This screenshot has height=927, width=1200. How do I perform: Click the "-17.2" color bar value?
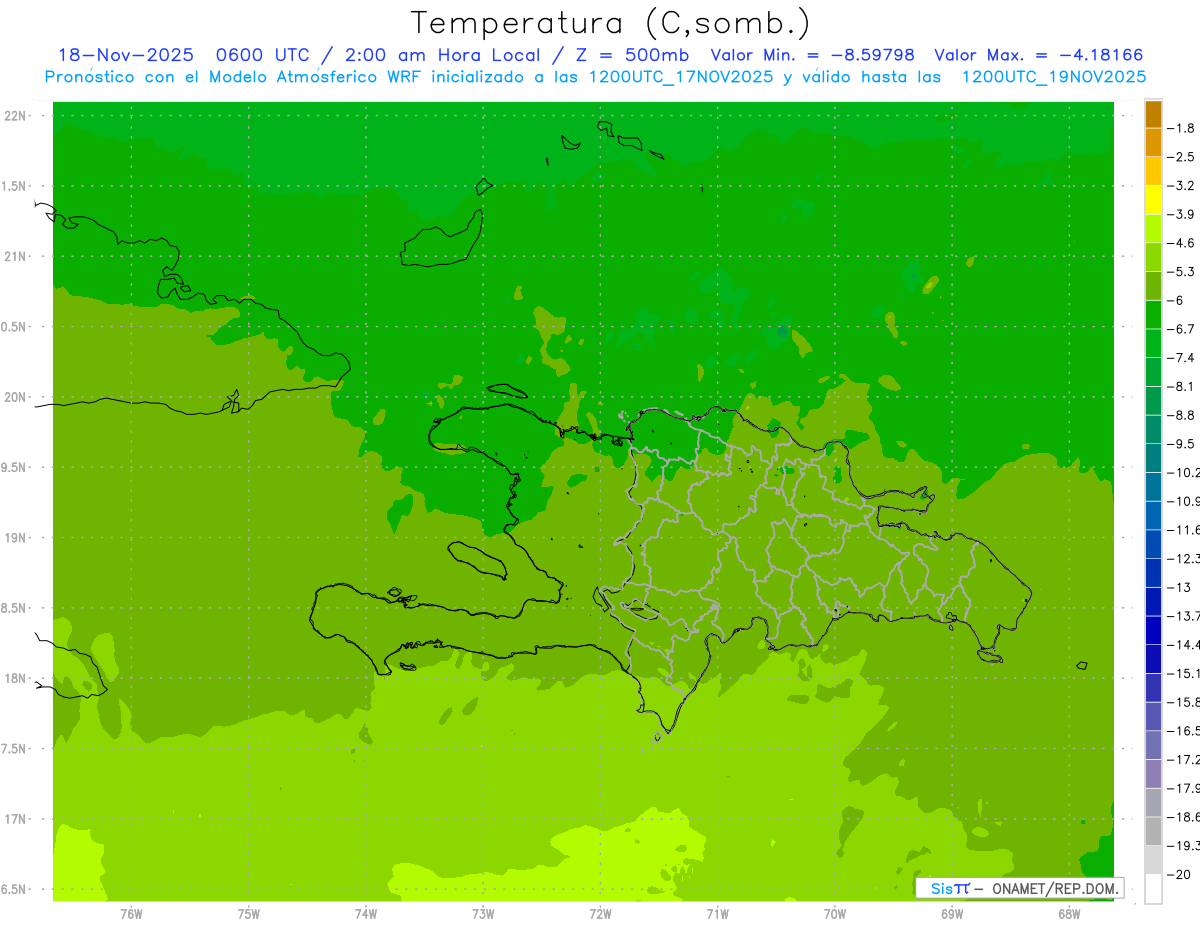[1184, 760]
